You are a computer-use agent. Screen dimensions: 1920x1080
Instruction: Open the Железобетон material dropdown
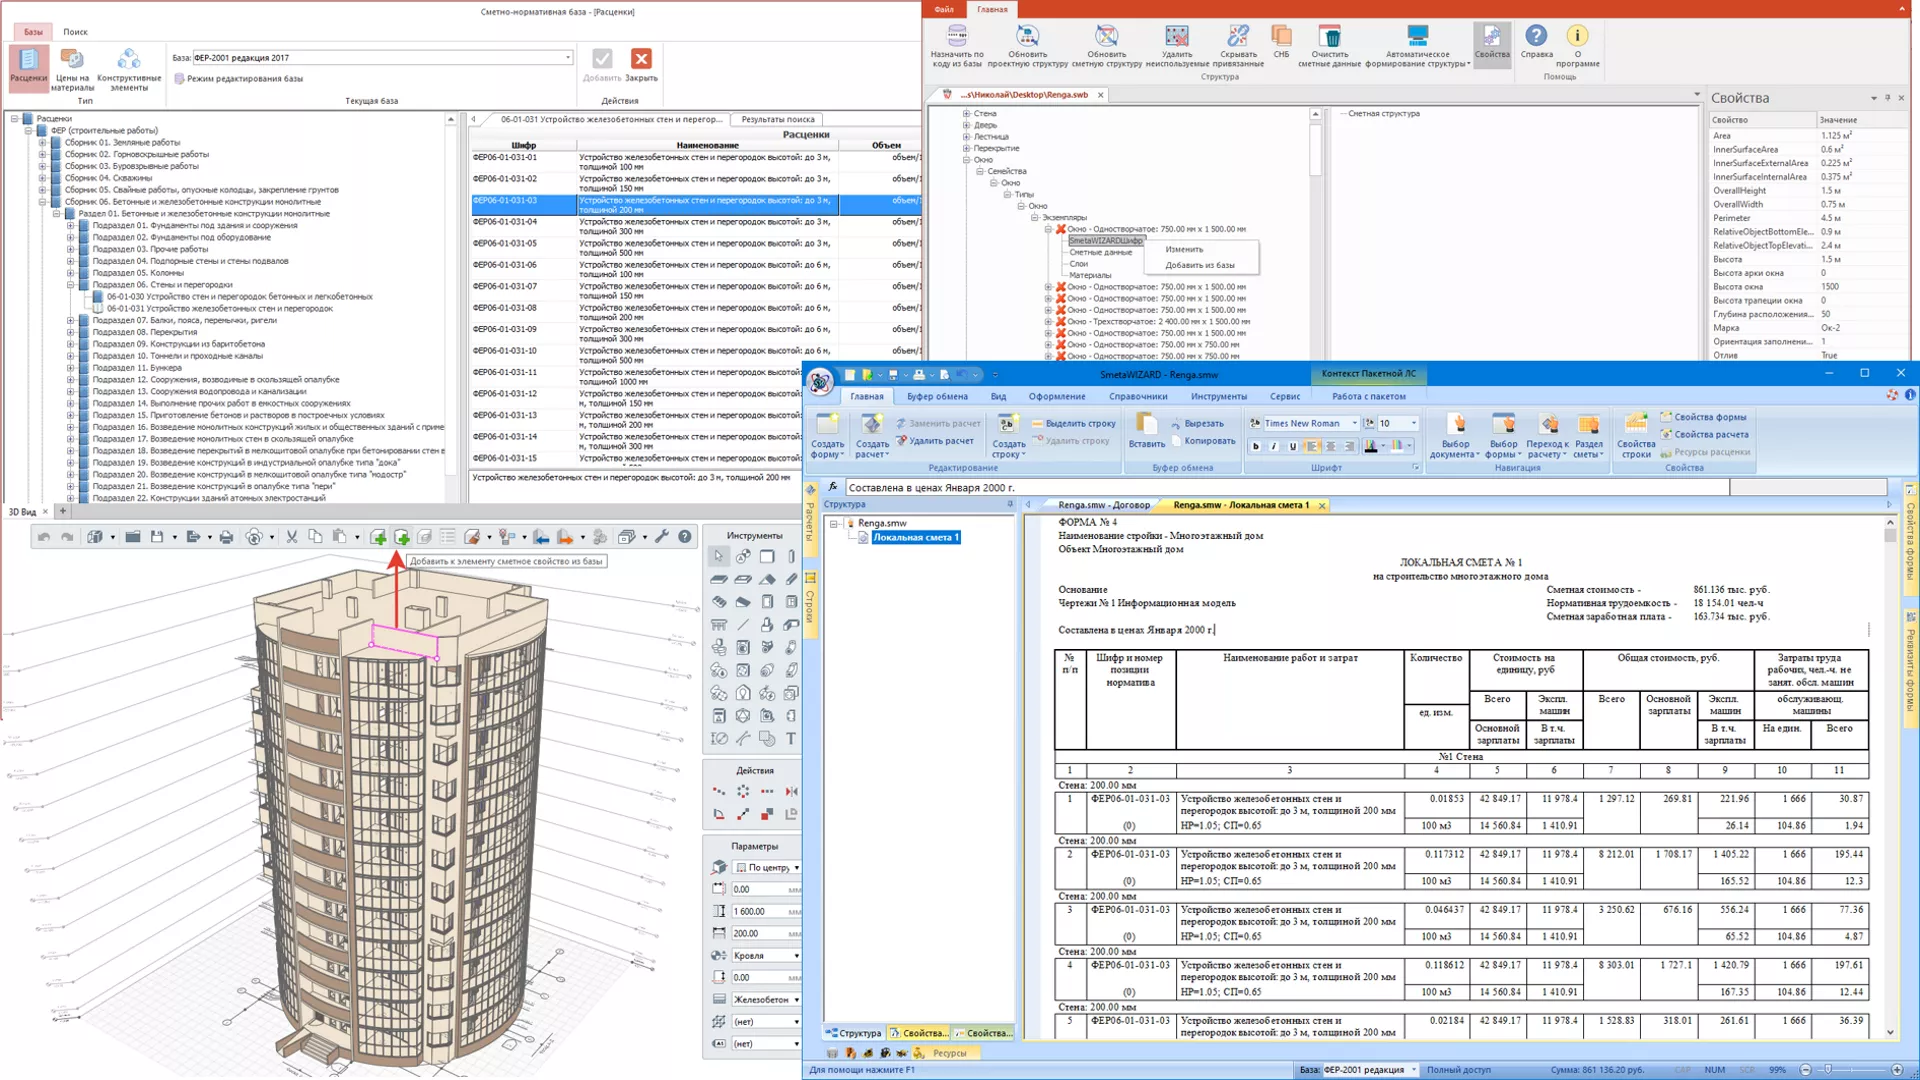click(x=797, y=1000)
